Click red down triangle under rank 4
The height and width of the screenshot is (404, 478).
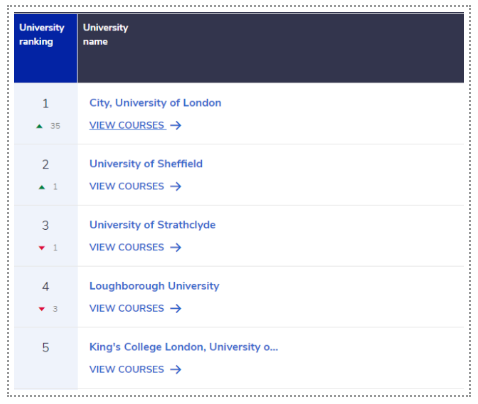click(42, 309)
